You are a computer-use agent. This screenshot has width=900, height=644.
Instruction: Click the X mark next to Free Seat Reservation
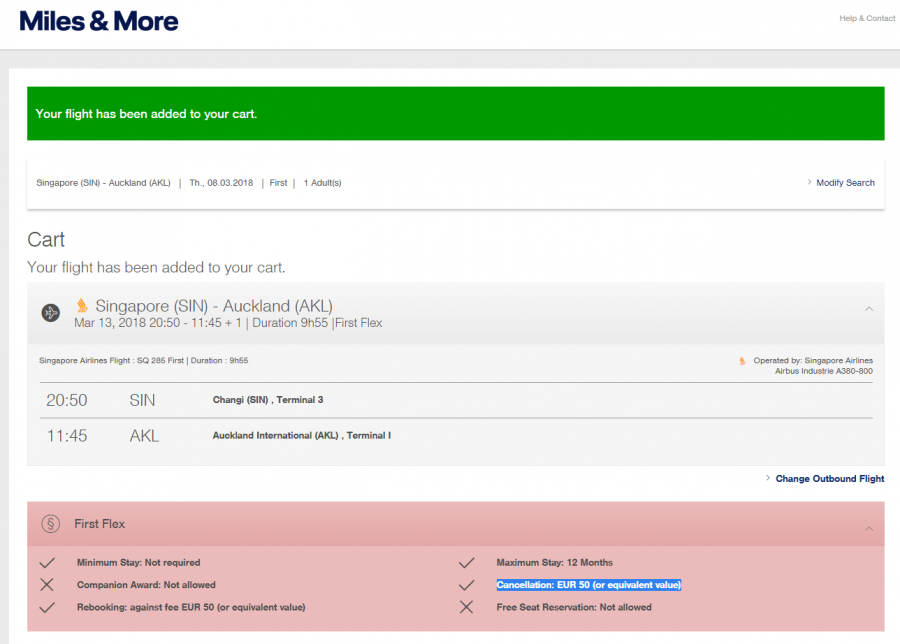coord(467,607)
